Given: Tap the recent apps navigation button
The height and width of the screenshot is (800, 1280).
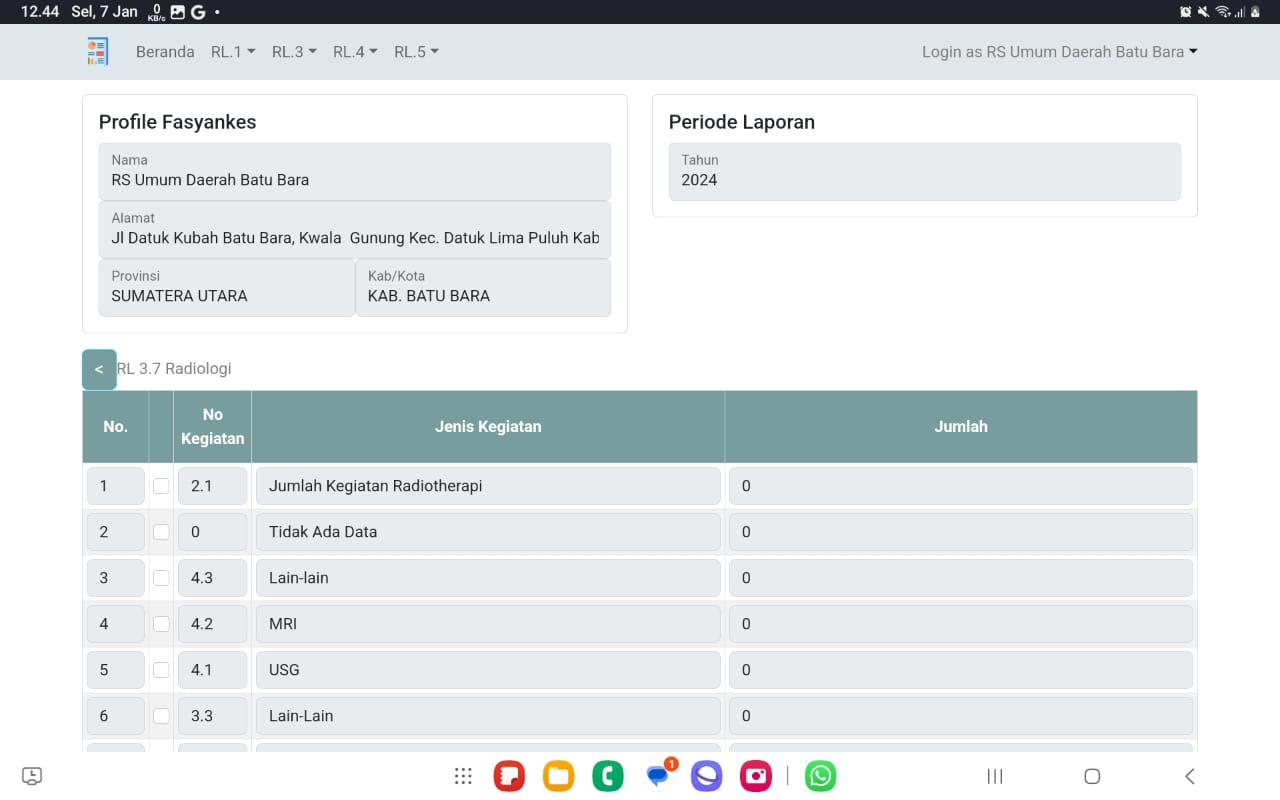Looking at the screenshot, I should (995, 776).
